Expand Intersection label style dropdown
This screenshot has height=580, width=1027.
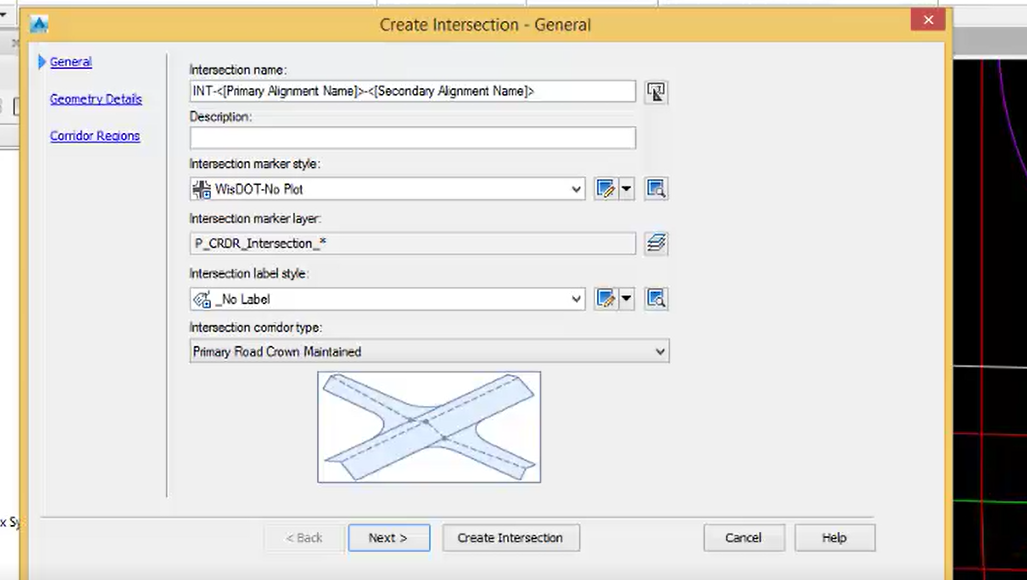(576, 299)
